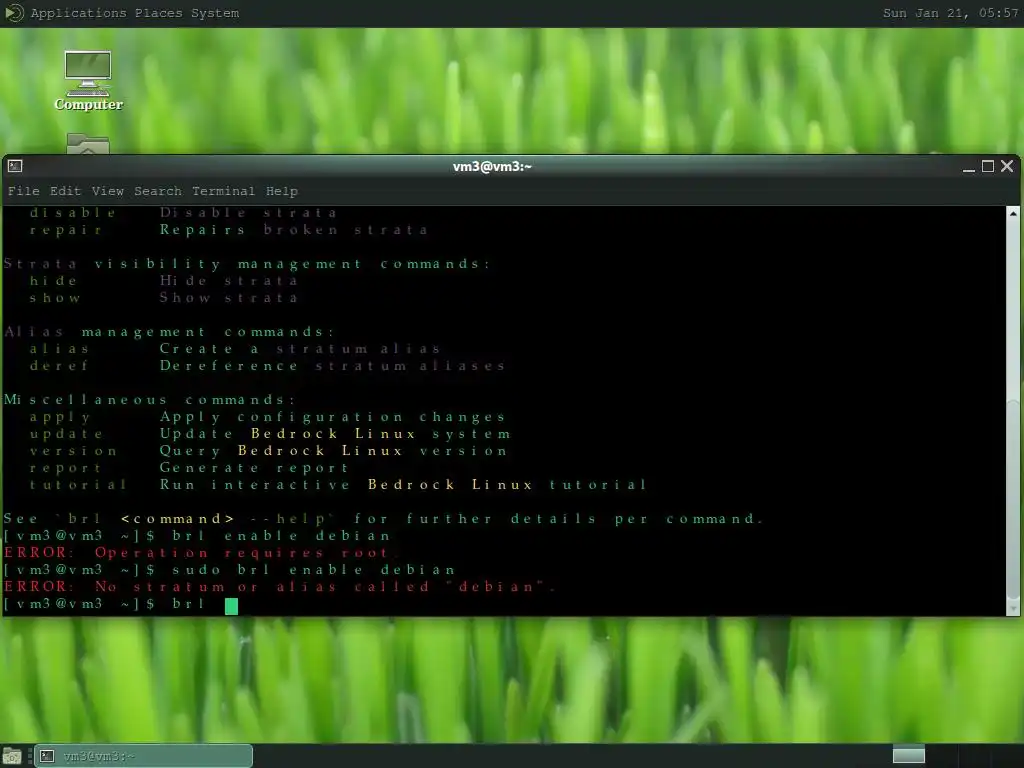The height and width of the screenshot is (768, 1024).
Task: Click the date and time clock
Action: pos(950,13)
